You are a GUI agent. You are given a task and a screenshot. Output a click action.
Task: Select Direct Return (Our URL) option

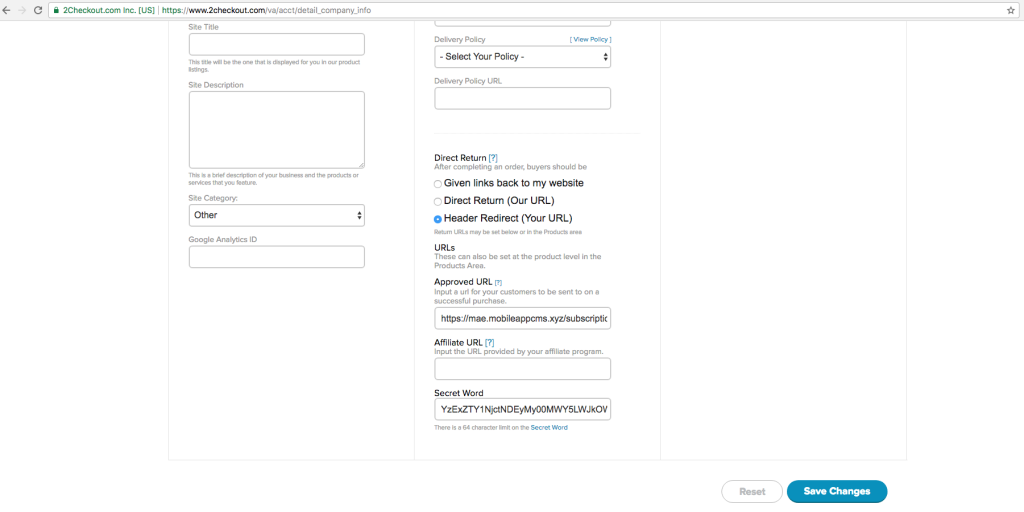coord(438,202)
